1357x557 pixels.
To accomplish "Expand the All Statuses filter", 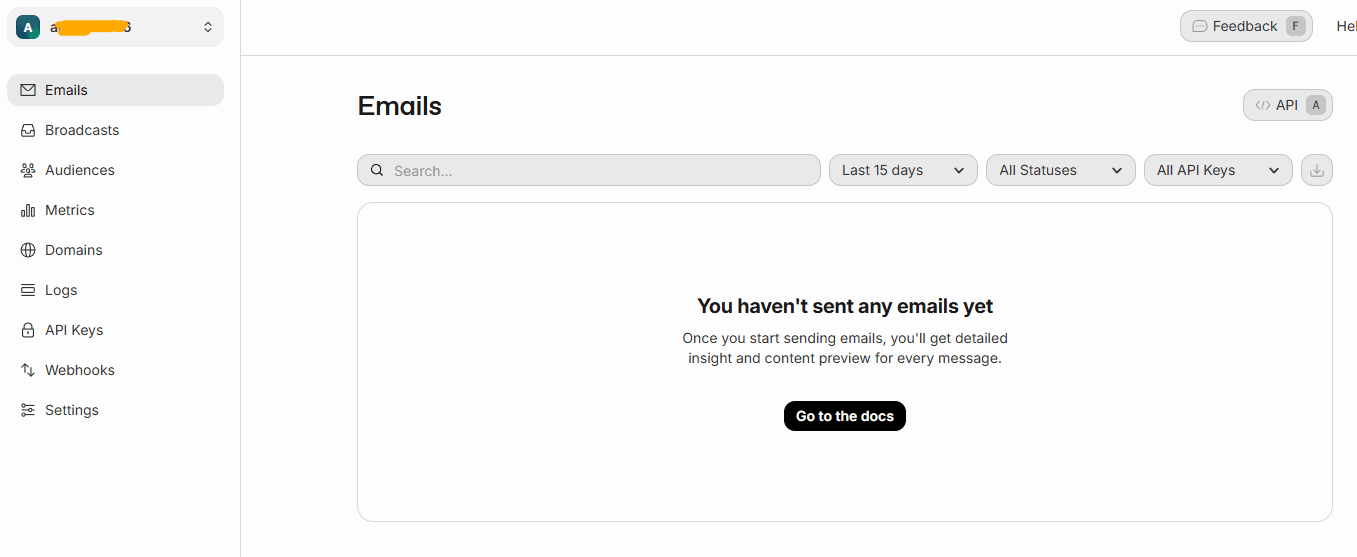I will point(1060,170).
